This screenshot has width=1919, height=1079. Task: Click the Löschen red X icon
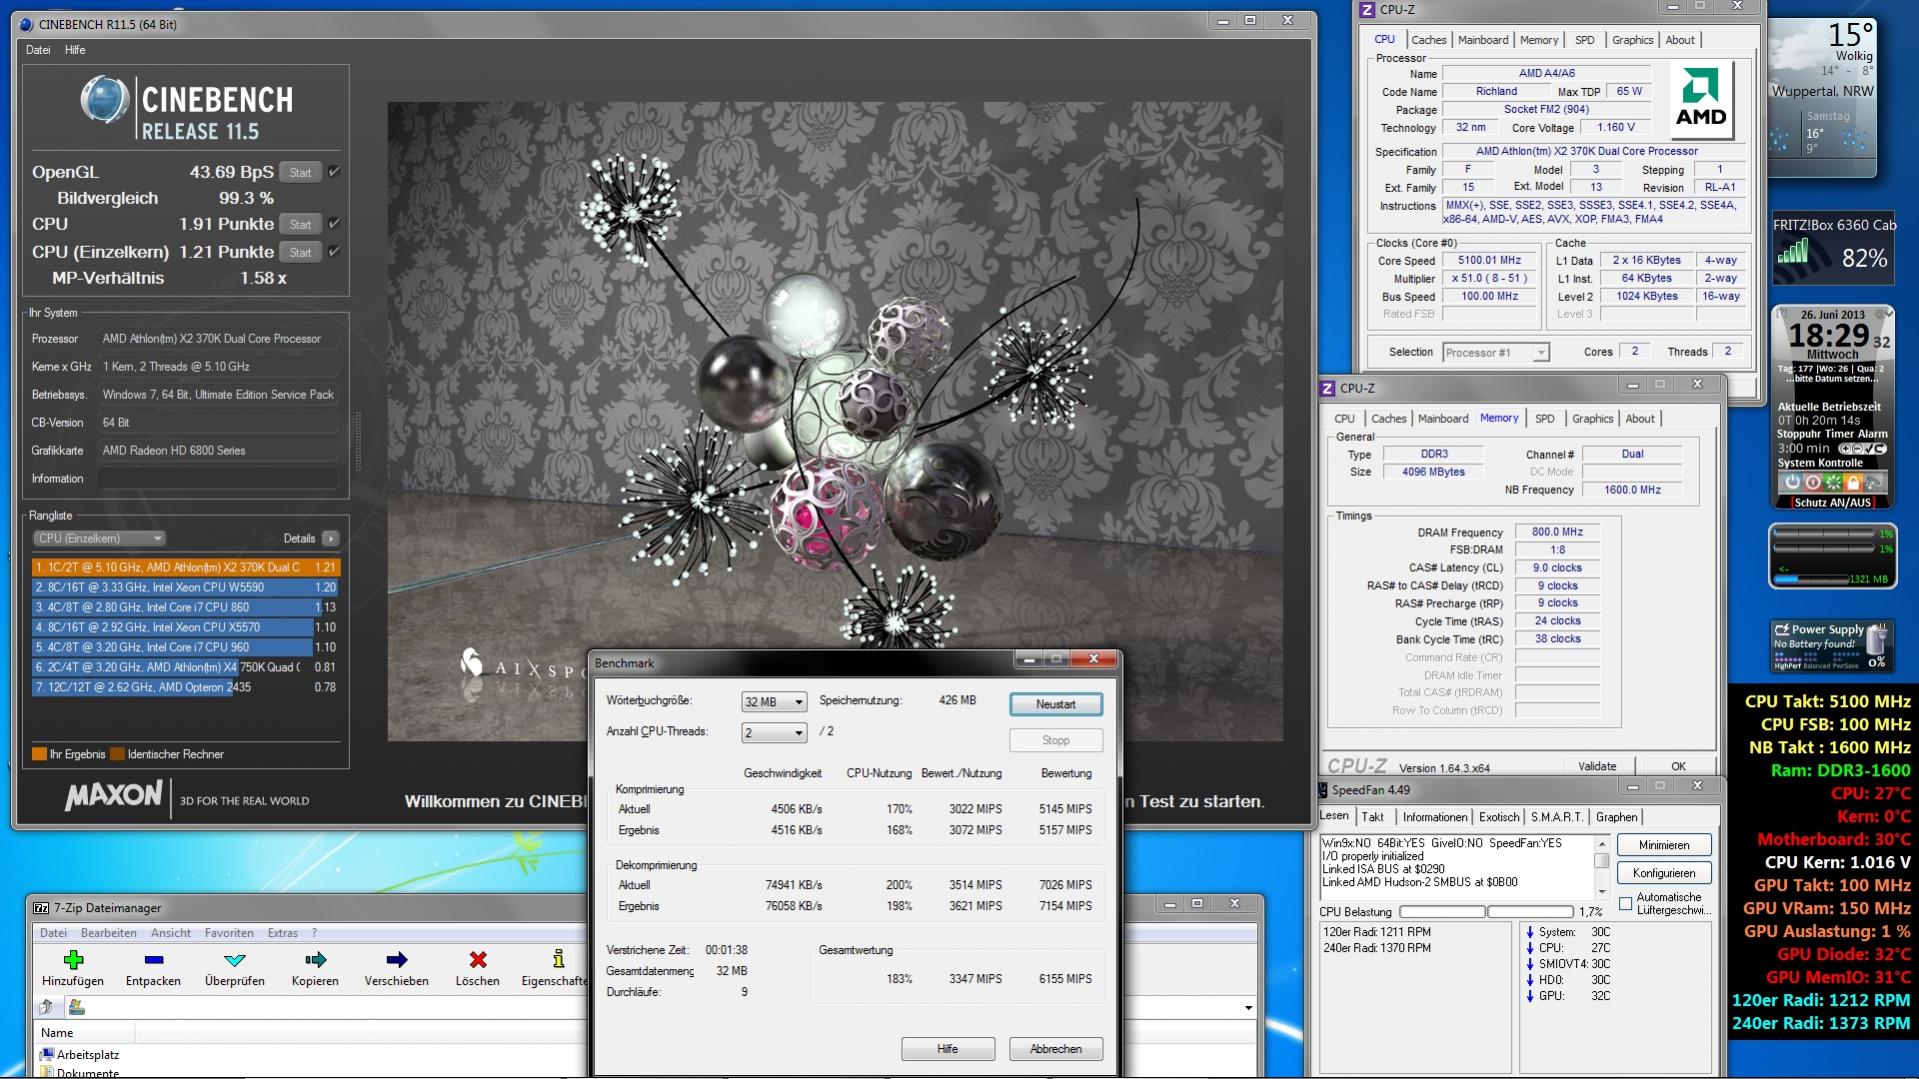tap(477, 960)
